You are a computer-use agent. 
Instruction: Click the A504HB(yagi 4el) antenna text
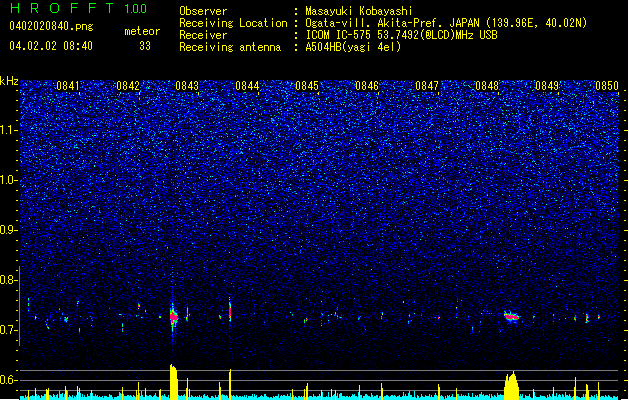pyautogui.click(x=353, y=47)
